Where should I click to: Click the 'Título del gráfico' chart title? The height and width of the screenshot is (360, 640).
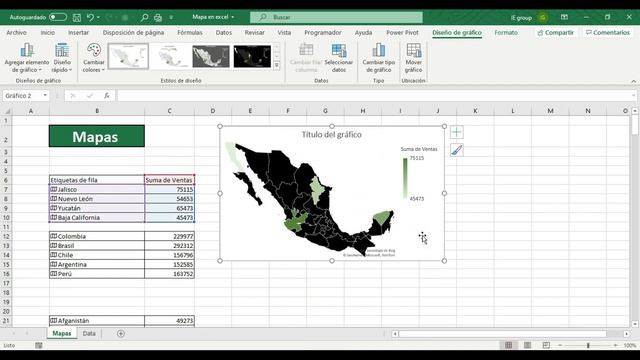[331, 134]
